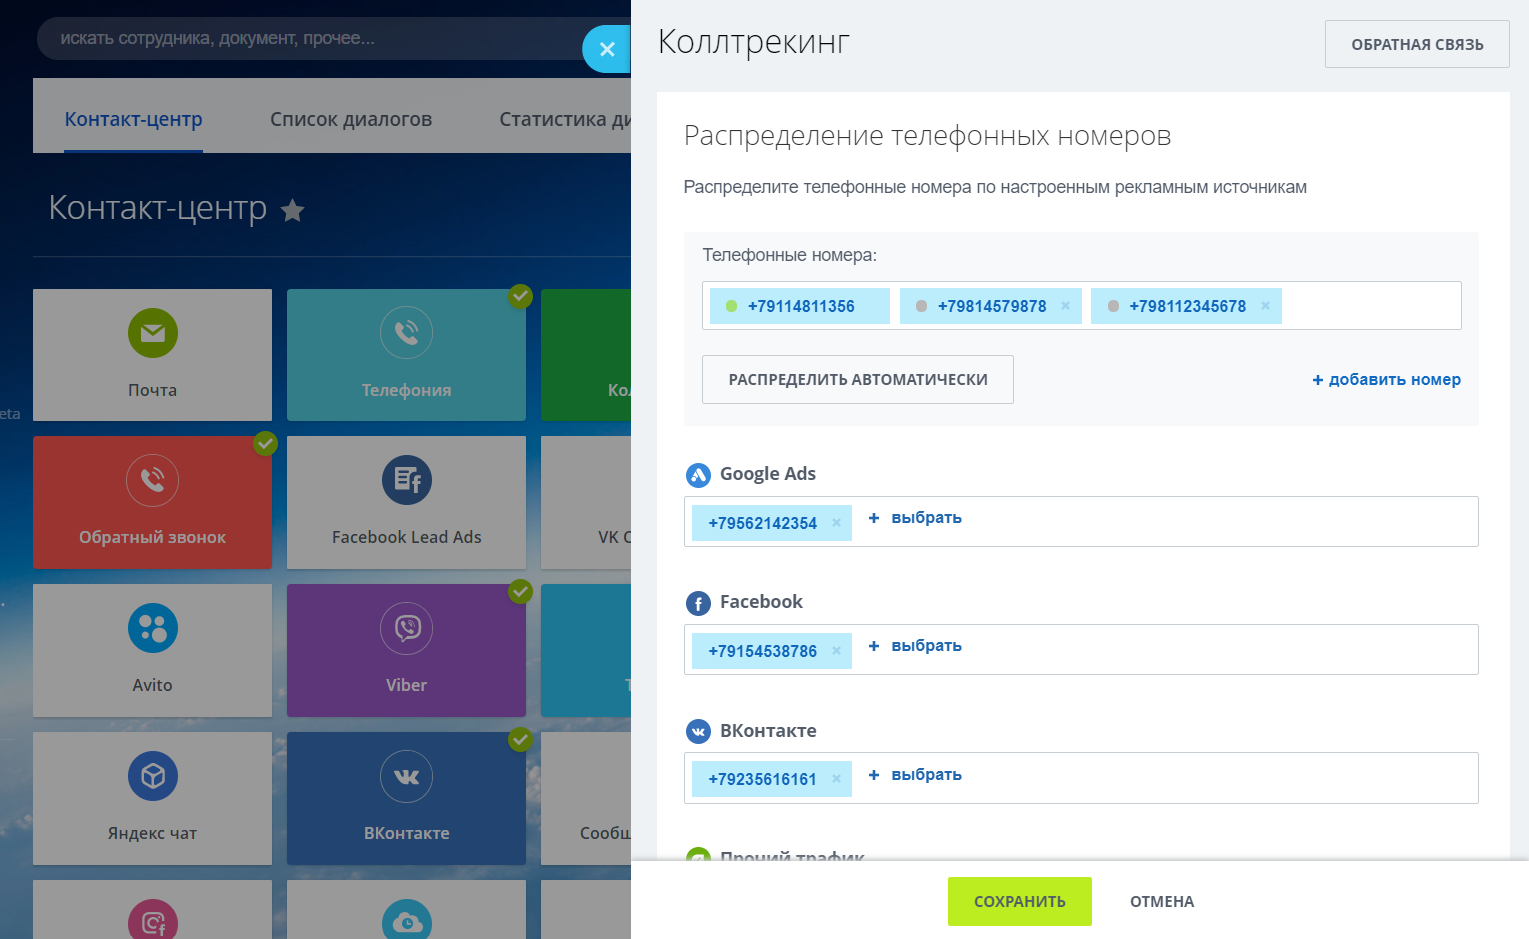Open the Facebook Lead Ads tile

coord(406,502)
